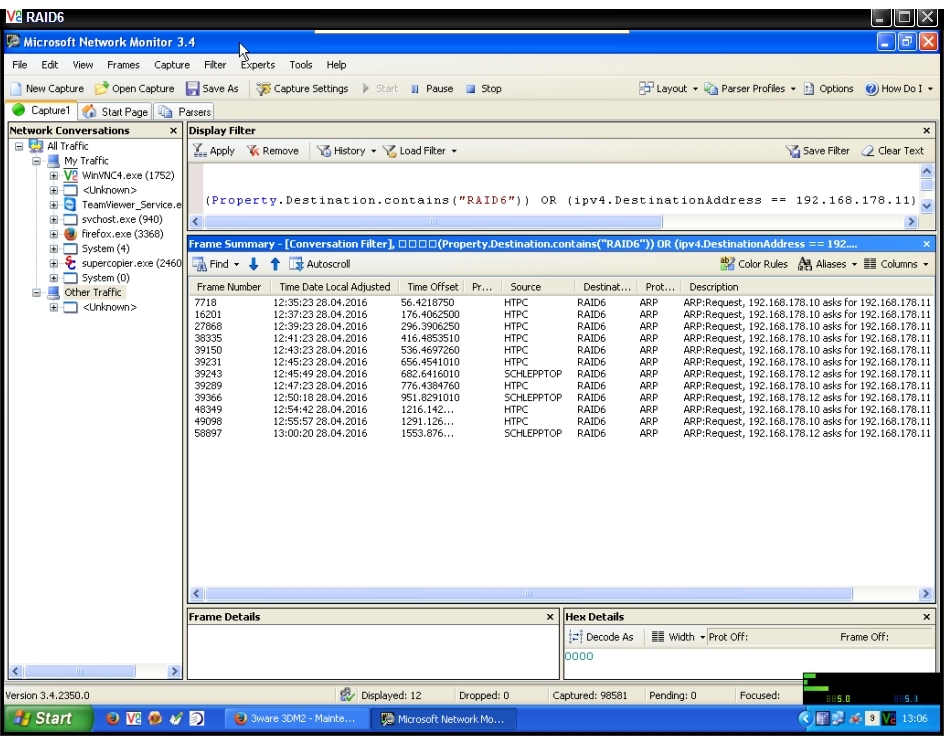Screen dimensions: 944x736
Task: Click the Find button in Frame Summary
Action: (216, 264)
